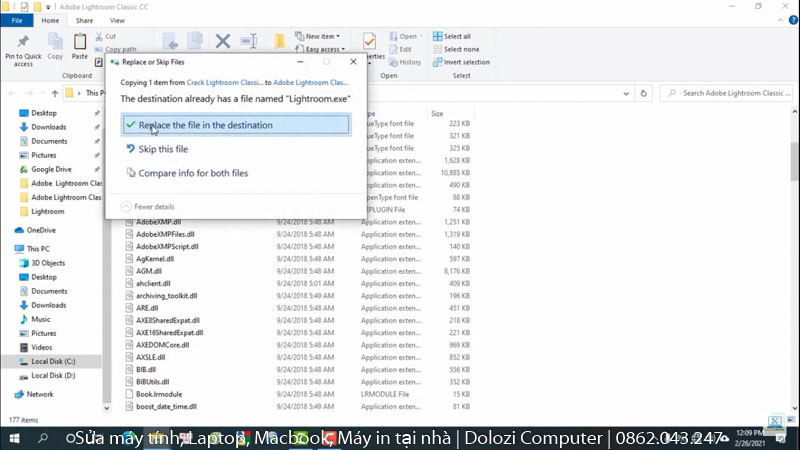Image resolution: width=800 pixels, height=450 pixels.
Task: Collapse the Fewer details expander
Action: click(149, 206)
